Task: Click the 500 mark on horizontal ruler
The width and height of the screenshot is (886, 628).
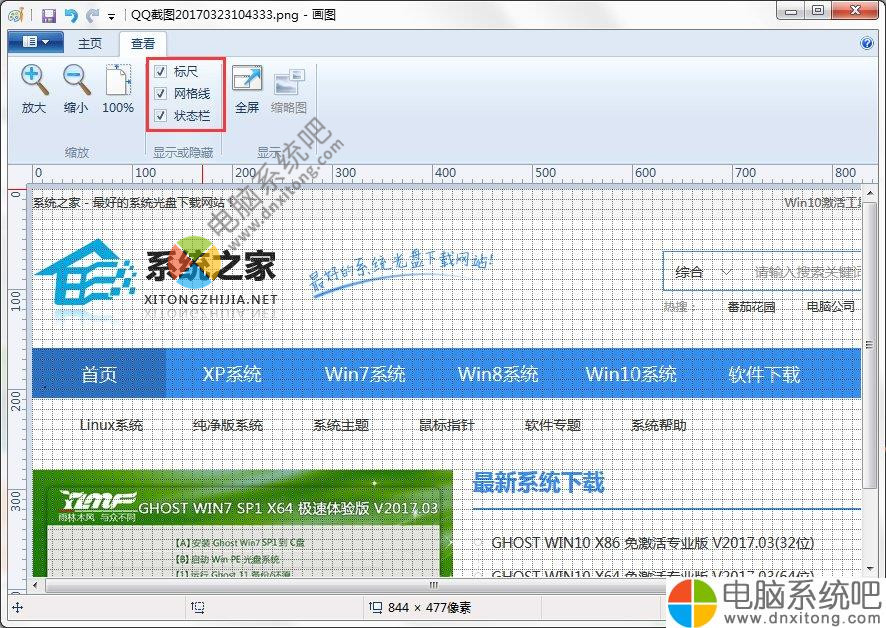Action: click(x=545, y=172)
